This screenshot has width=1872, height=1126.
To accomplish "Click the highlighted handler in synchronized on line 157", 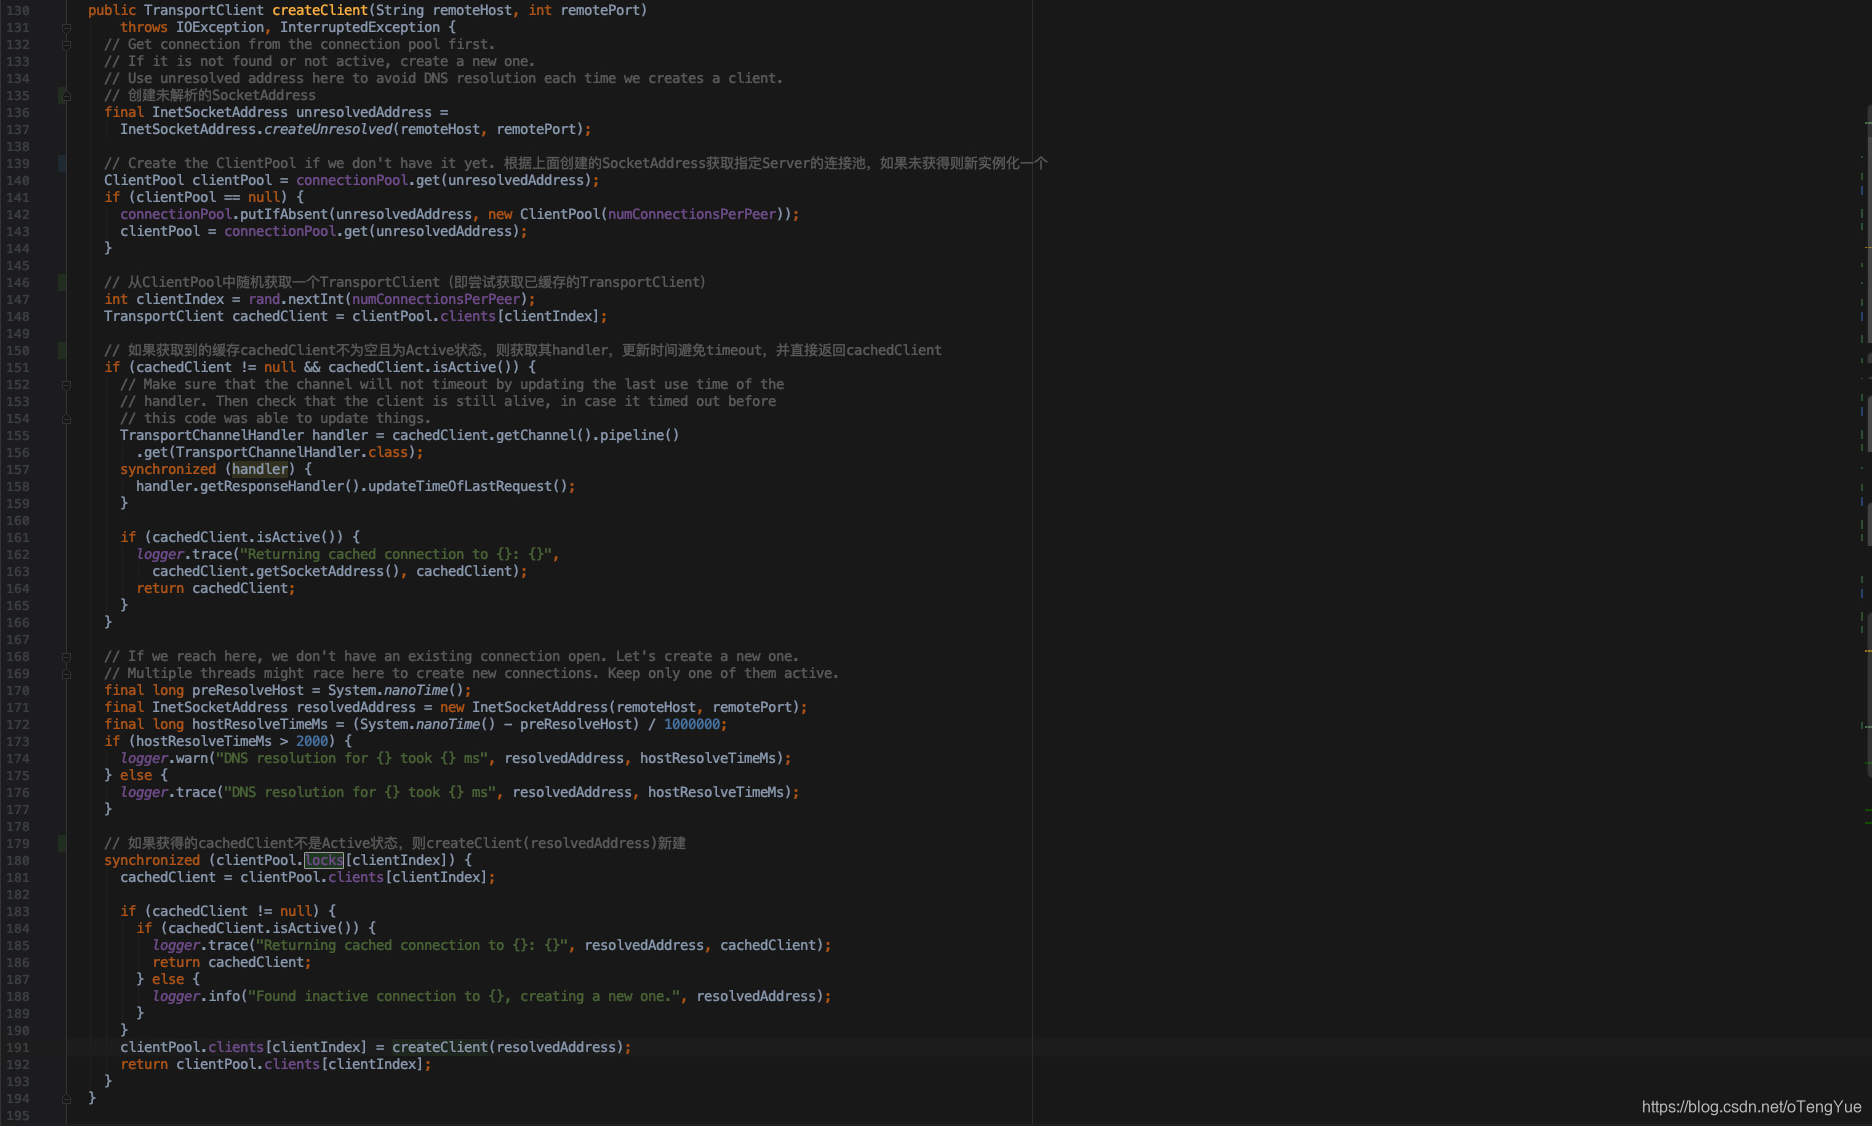I will [x=260, y=469].
